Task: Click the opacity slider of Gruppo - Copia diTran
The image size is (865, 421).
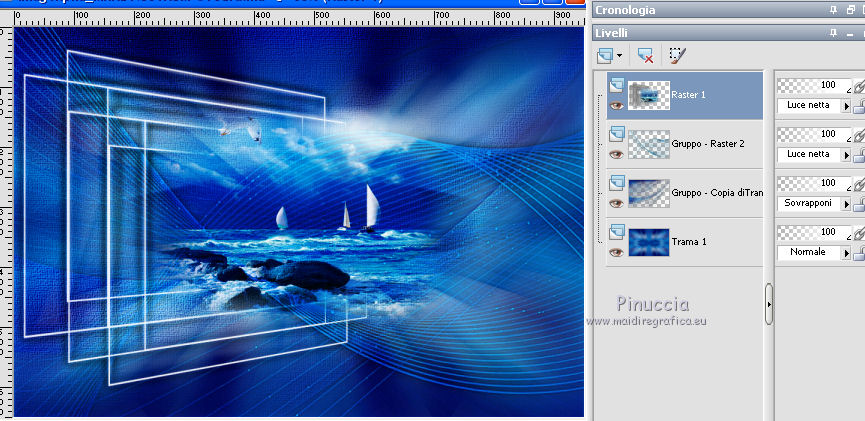Action: (x=814, y=184)
